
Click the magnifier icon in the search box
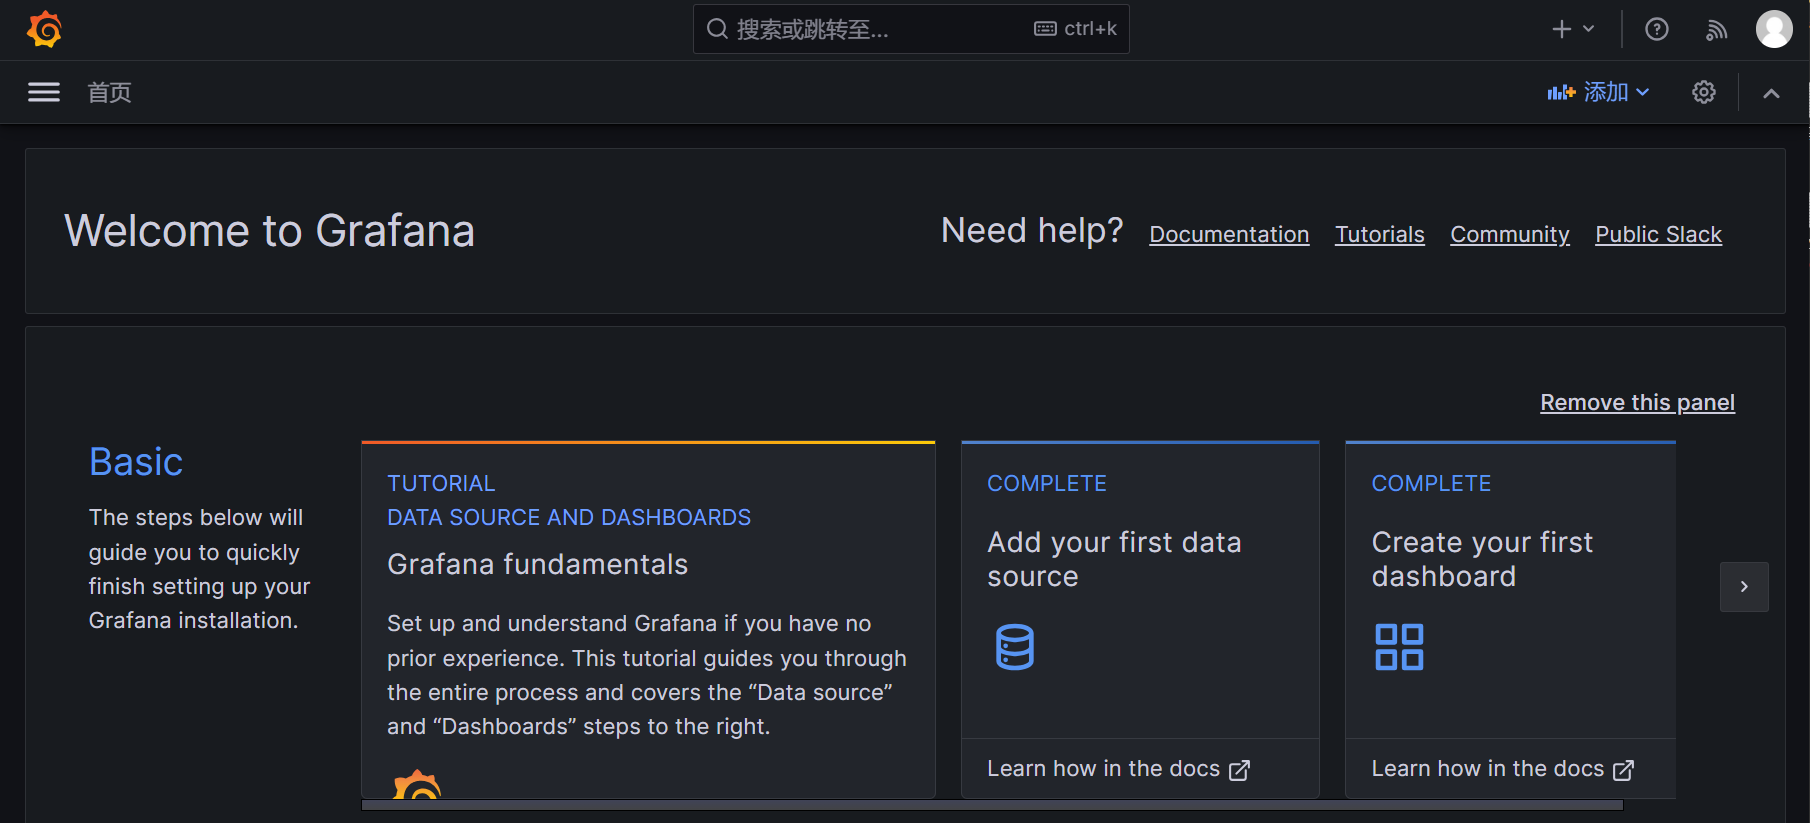(717, 29)
